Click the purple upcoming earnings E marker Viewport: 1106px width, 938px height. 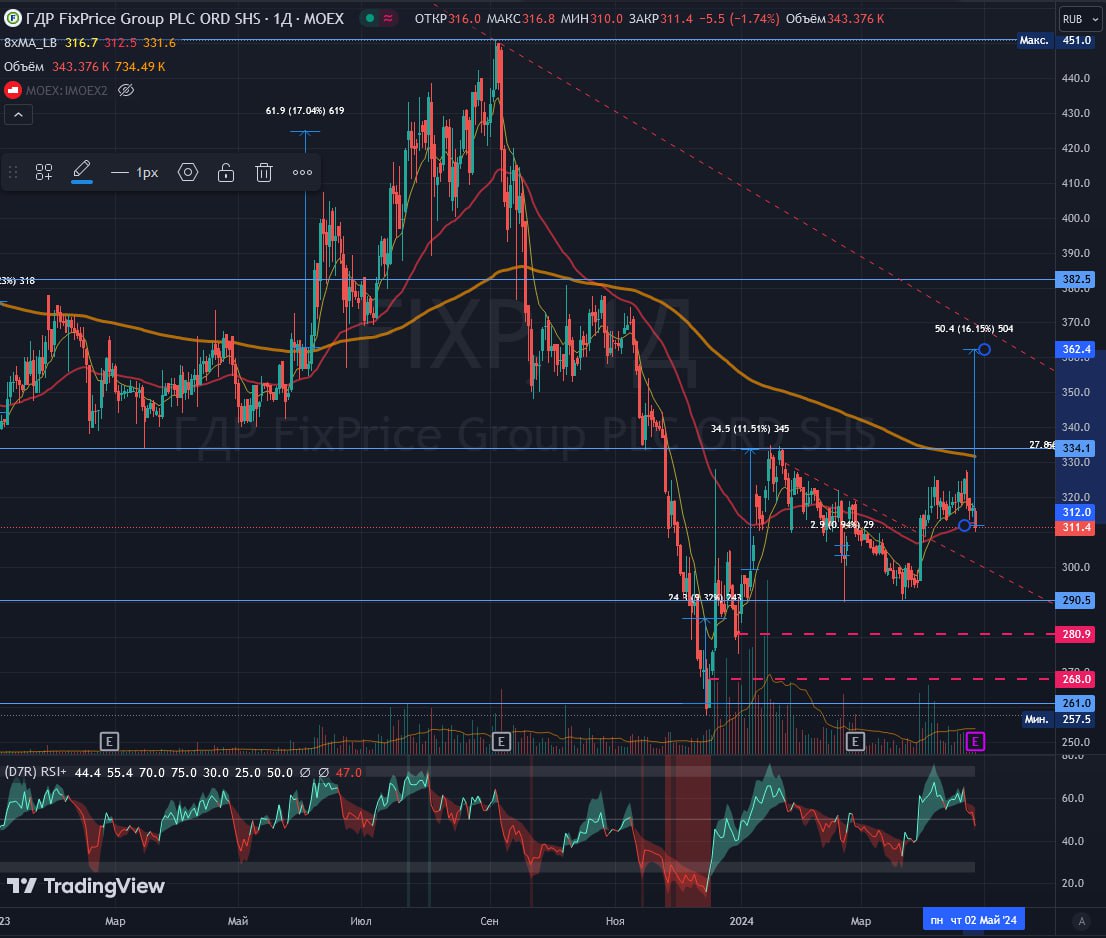point(977,741)
